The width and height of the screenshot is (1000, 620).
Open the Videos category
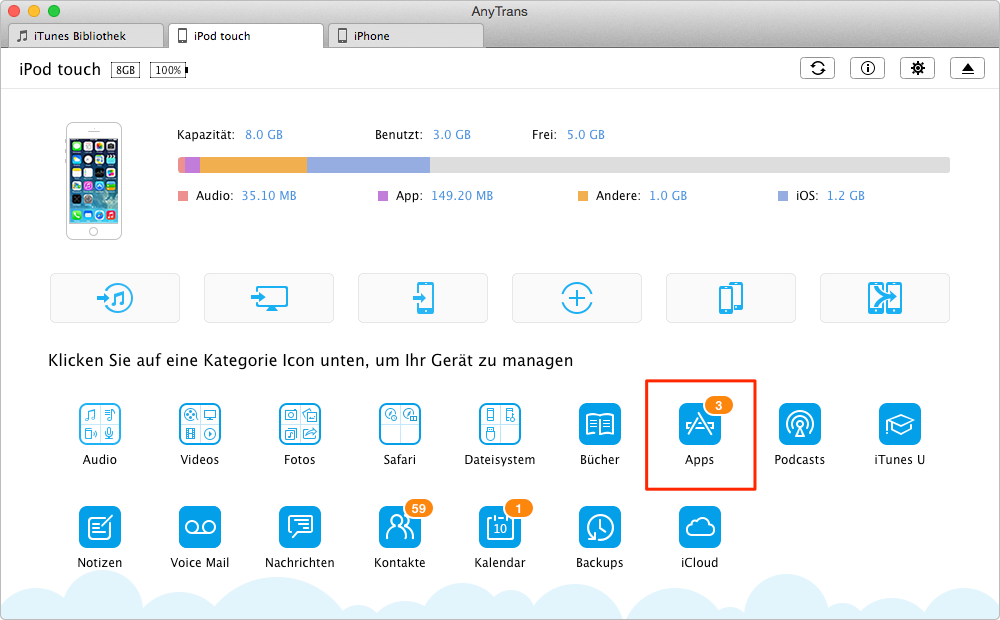200,424
